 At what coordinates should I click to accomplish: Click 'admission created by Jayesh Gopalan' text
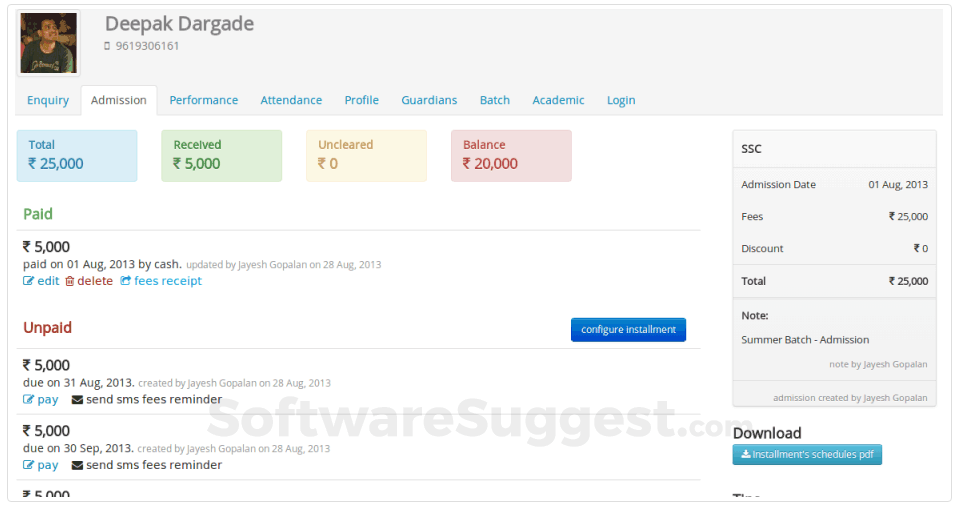[x=850, y=398]
